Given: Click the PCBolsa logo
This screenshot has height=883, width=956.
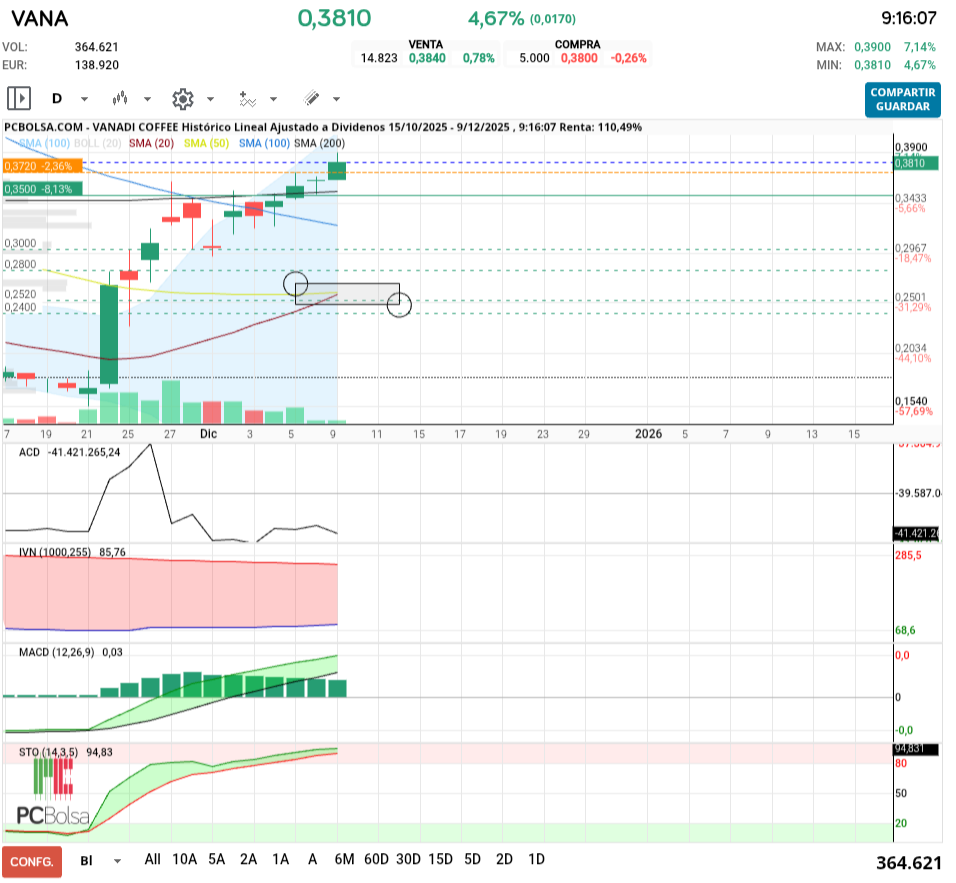Looking at the screenshot, I should (53, 792).
